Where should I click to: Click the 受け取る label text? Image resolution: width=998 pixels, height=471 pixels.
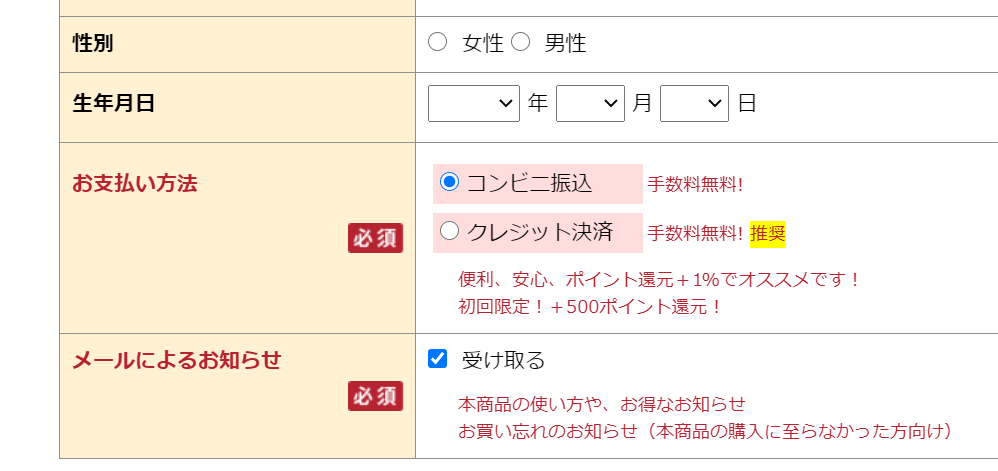tap(503, 360)
